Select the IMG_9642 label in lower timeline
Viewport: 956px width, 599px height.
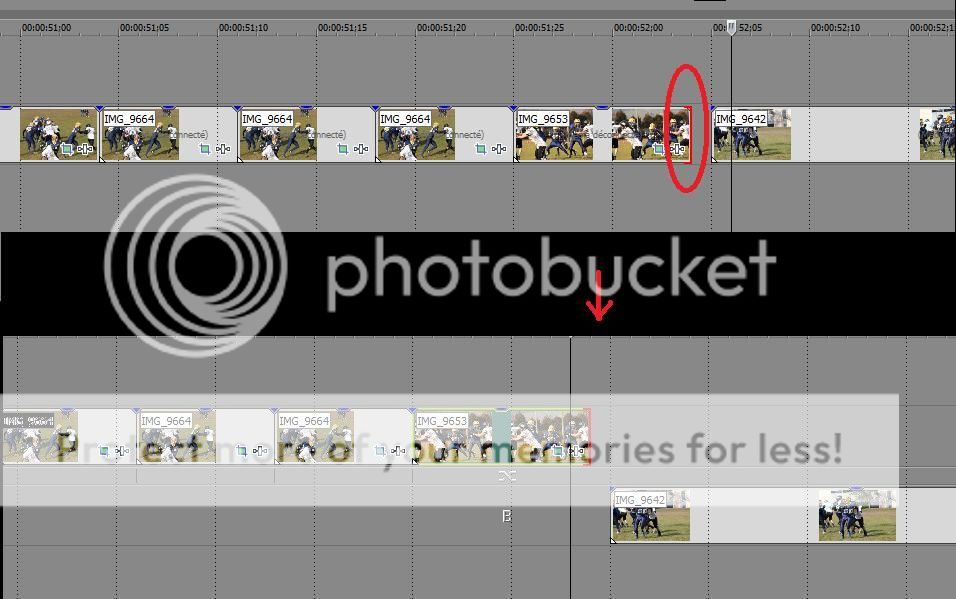640,500
